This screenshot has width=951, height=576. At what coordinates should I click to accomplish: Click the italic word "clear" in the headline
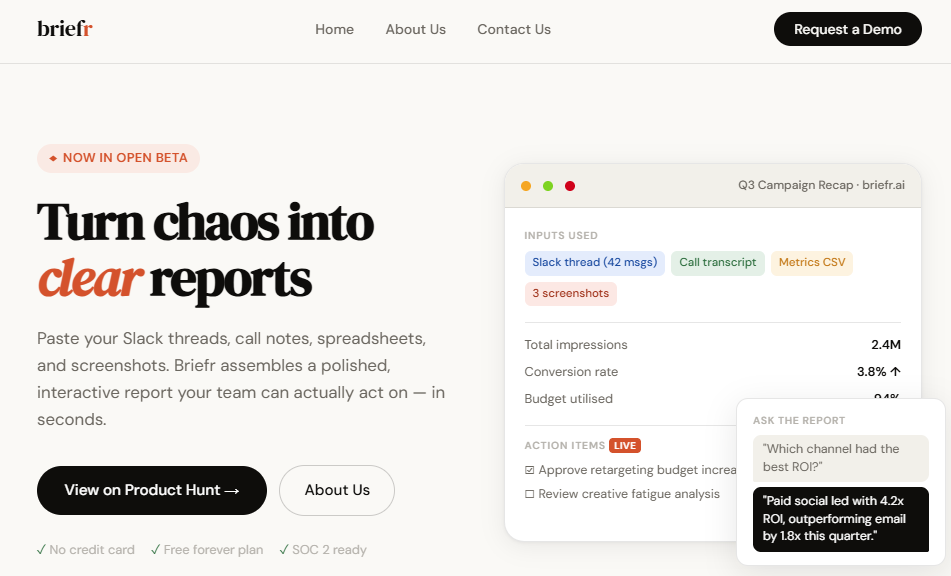pyautogui.click(x=91, y=278)
